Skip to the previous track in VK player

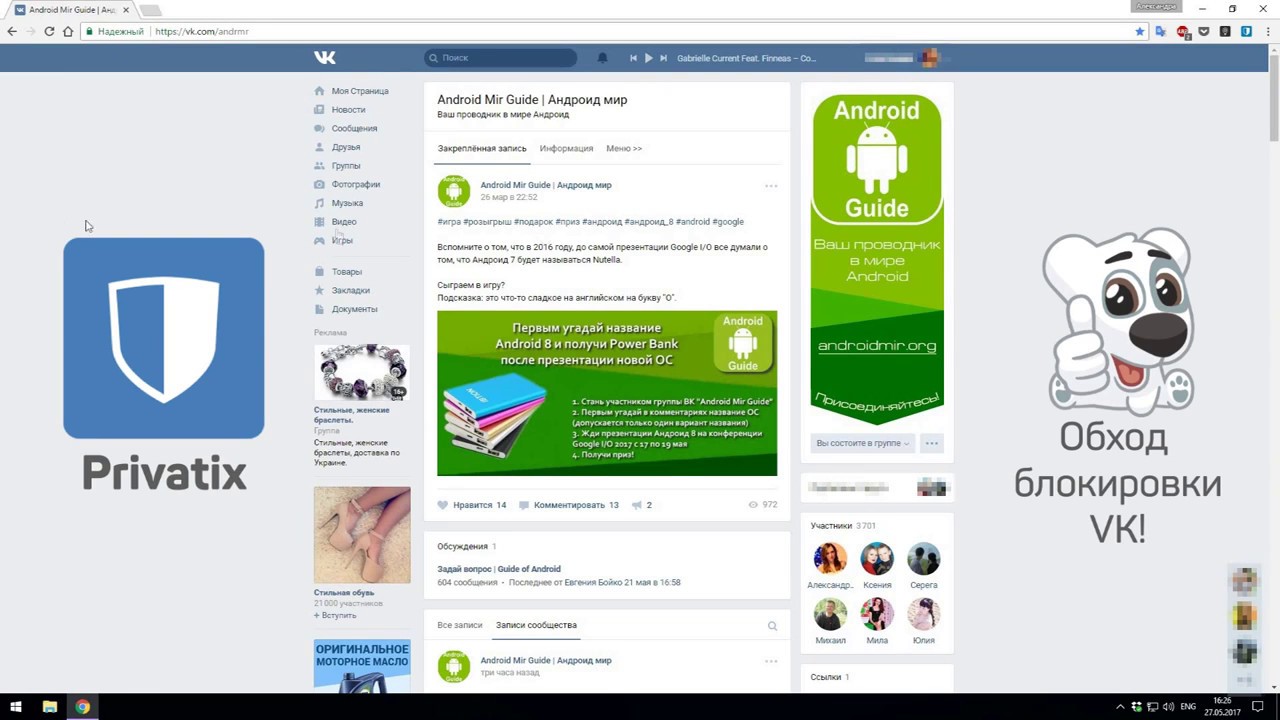pos(633,58)
